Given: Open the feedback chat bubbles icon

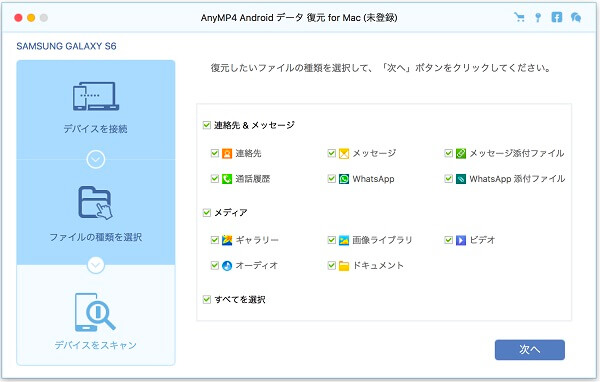Looking at the screenshot, I should tap(576, 17).
